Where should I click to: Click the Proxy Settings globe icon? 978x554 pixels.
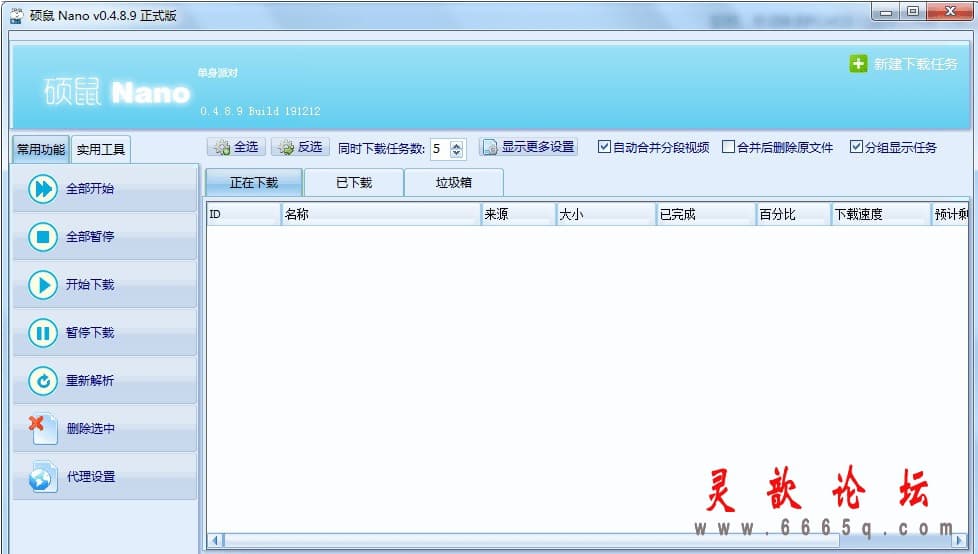point(42,477)
